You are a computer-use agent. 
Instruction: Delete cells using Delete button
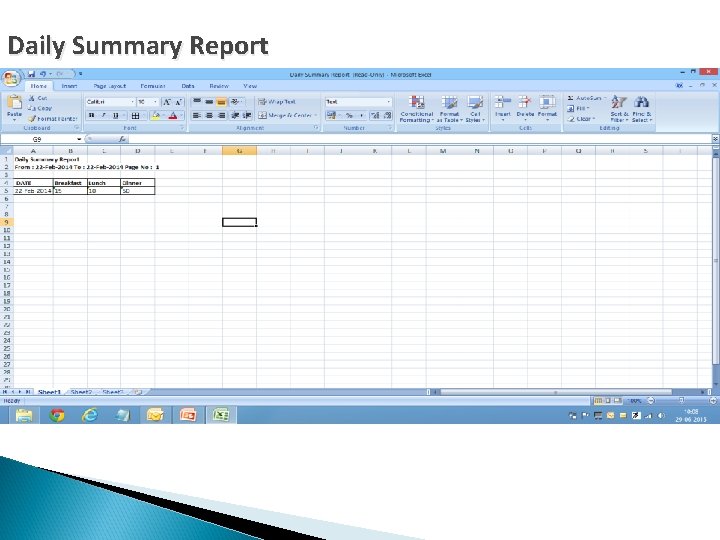(525, 108)
